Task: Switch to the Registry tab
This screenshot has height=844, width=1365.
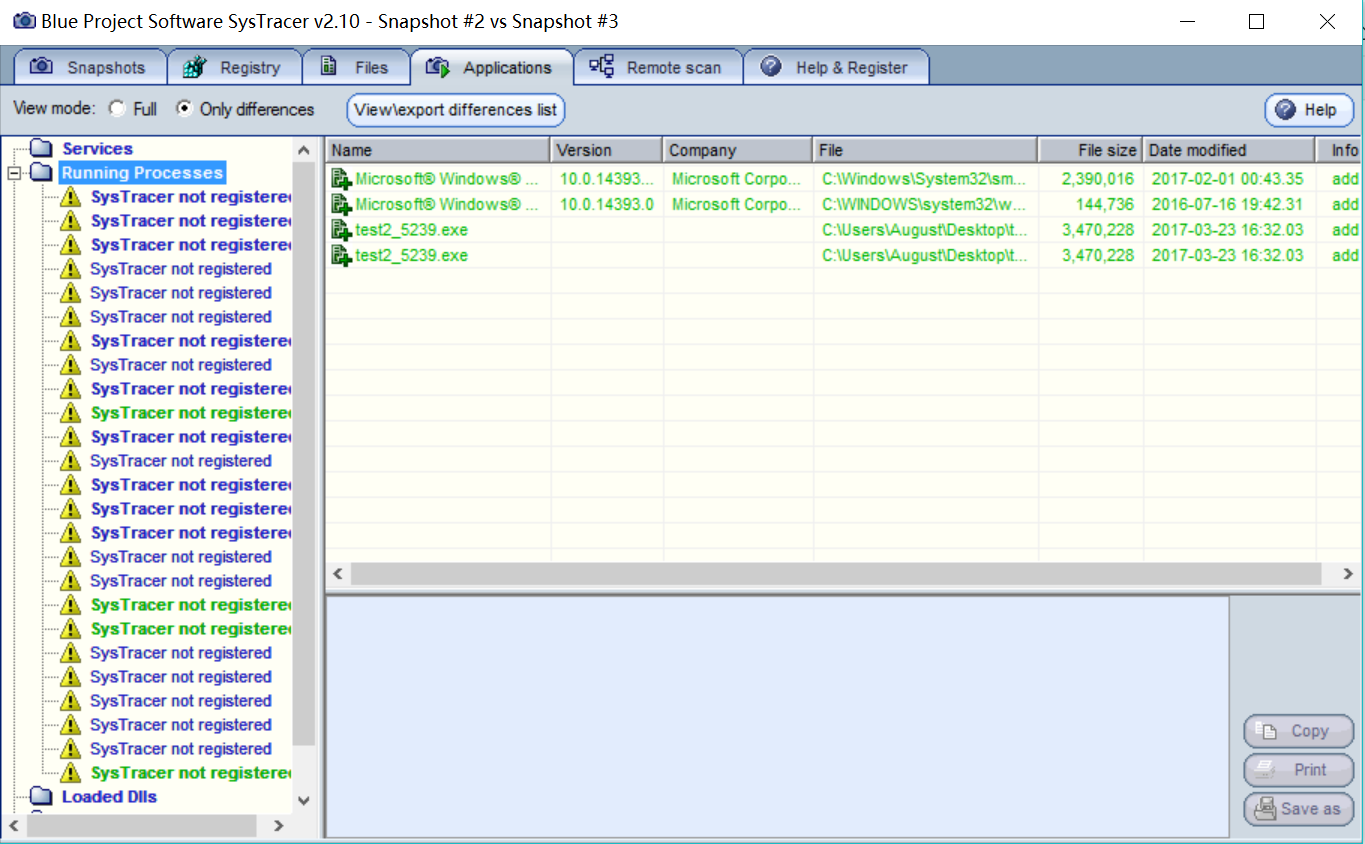Action: tap(234, 68)
